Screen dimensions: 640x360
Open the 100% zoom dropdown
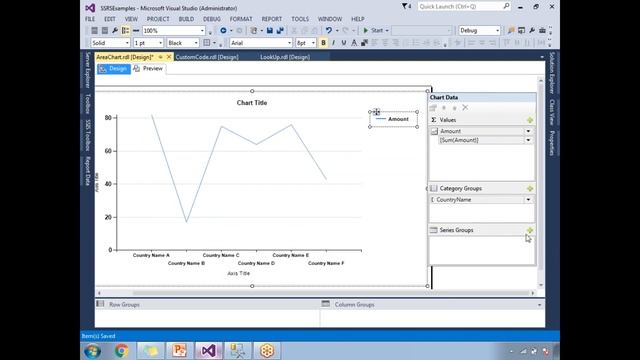[202, 31]
